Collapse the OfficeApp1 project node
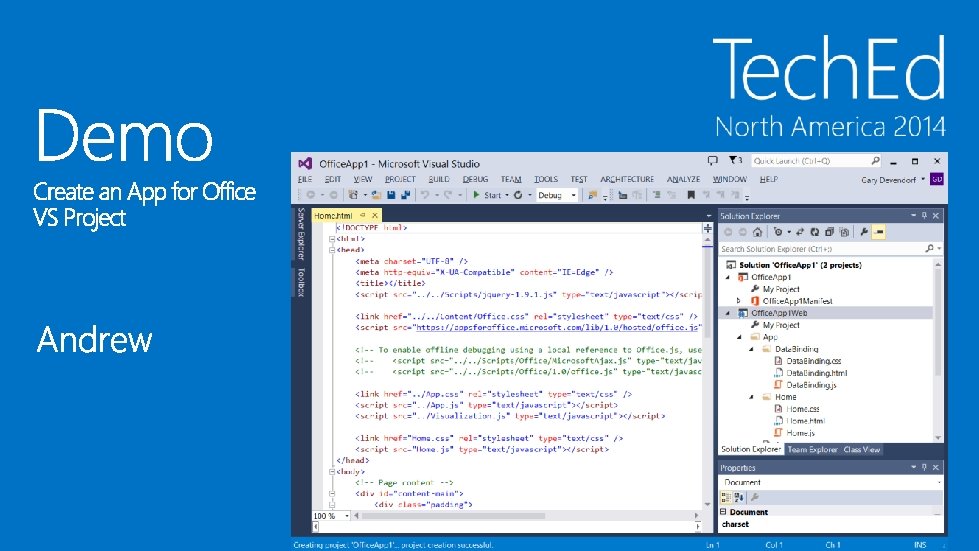 [728, 277]
